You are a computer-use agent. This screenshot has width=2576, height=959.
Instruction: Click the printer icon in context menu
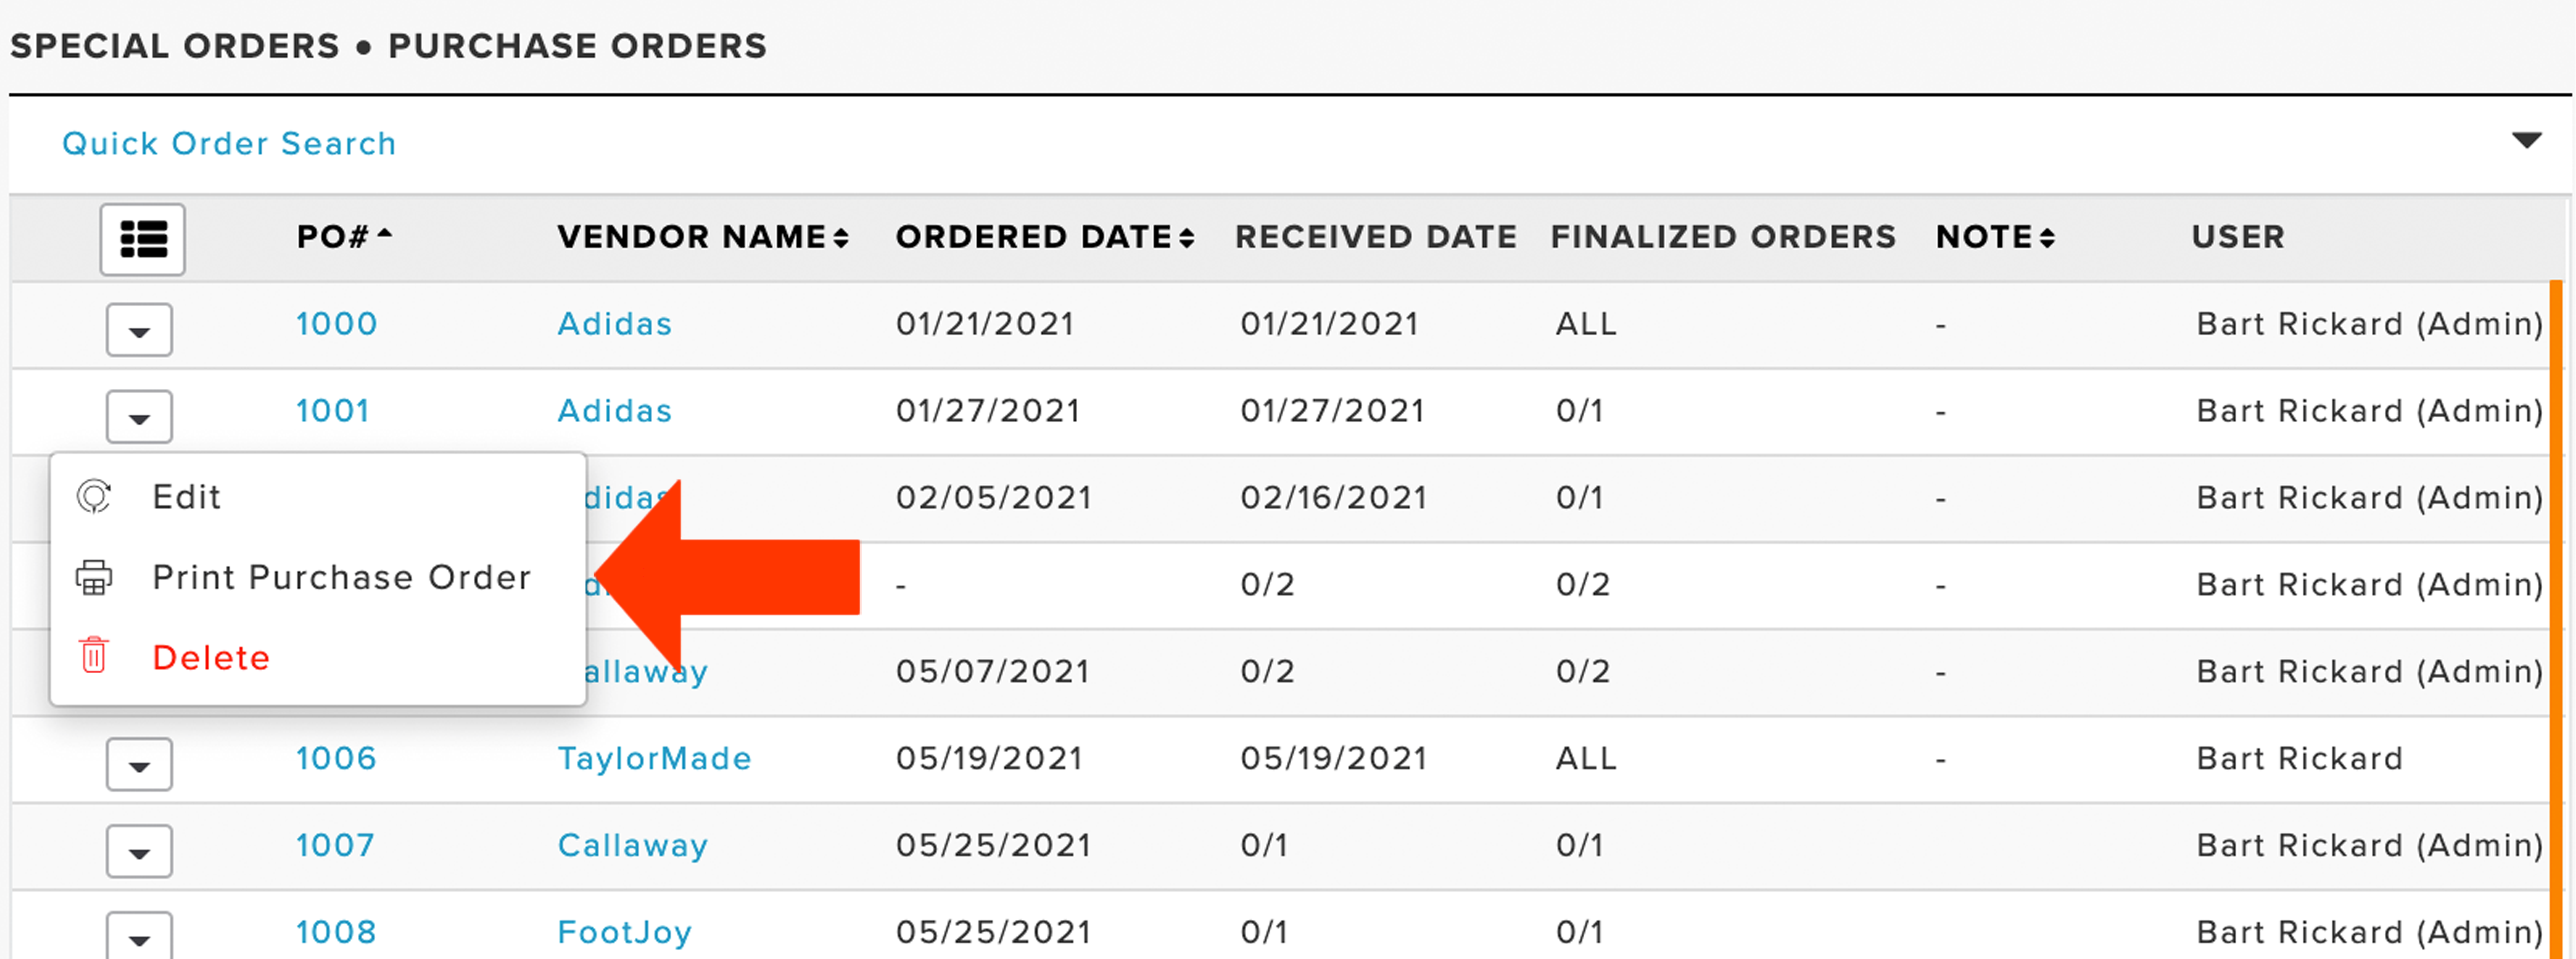point(94,577)
